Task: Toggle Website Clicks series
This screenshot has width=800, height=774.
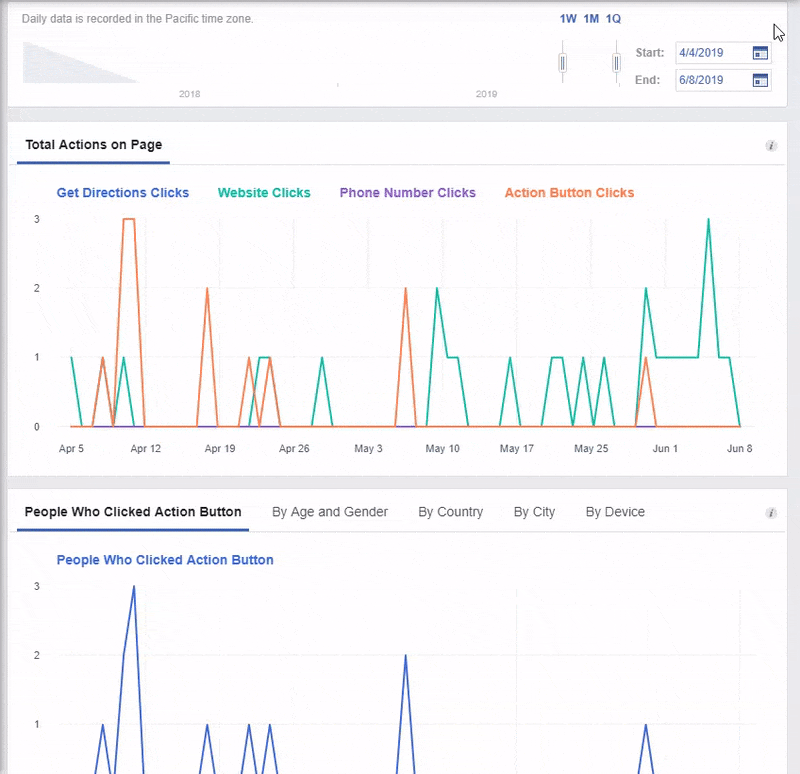Action: point(264,193)
